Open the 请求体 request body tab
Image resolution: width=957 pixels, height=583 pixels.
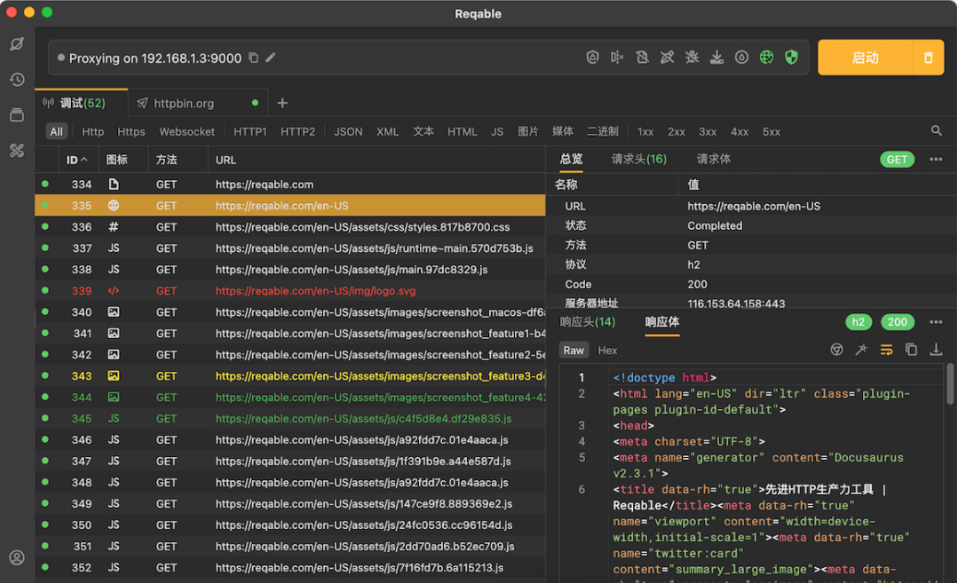coord(713,159)
